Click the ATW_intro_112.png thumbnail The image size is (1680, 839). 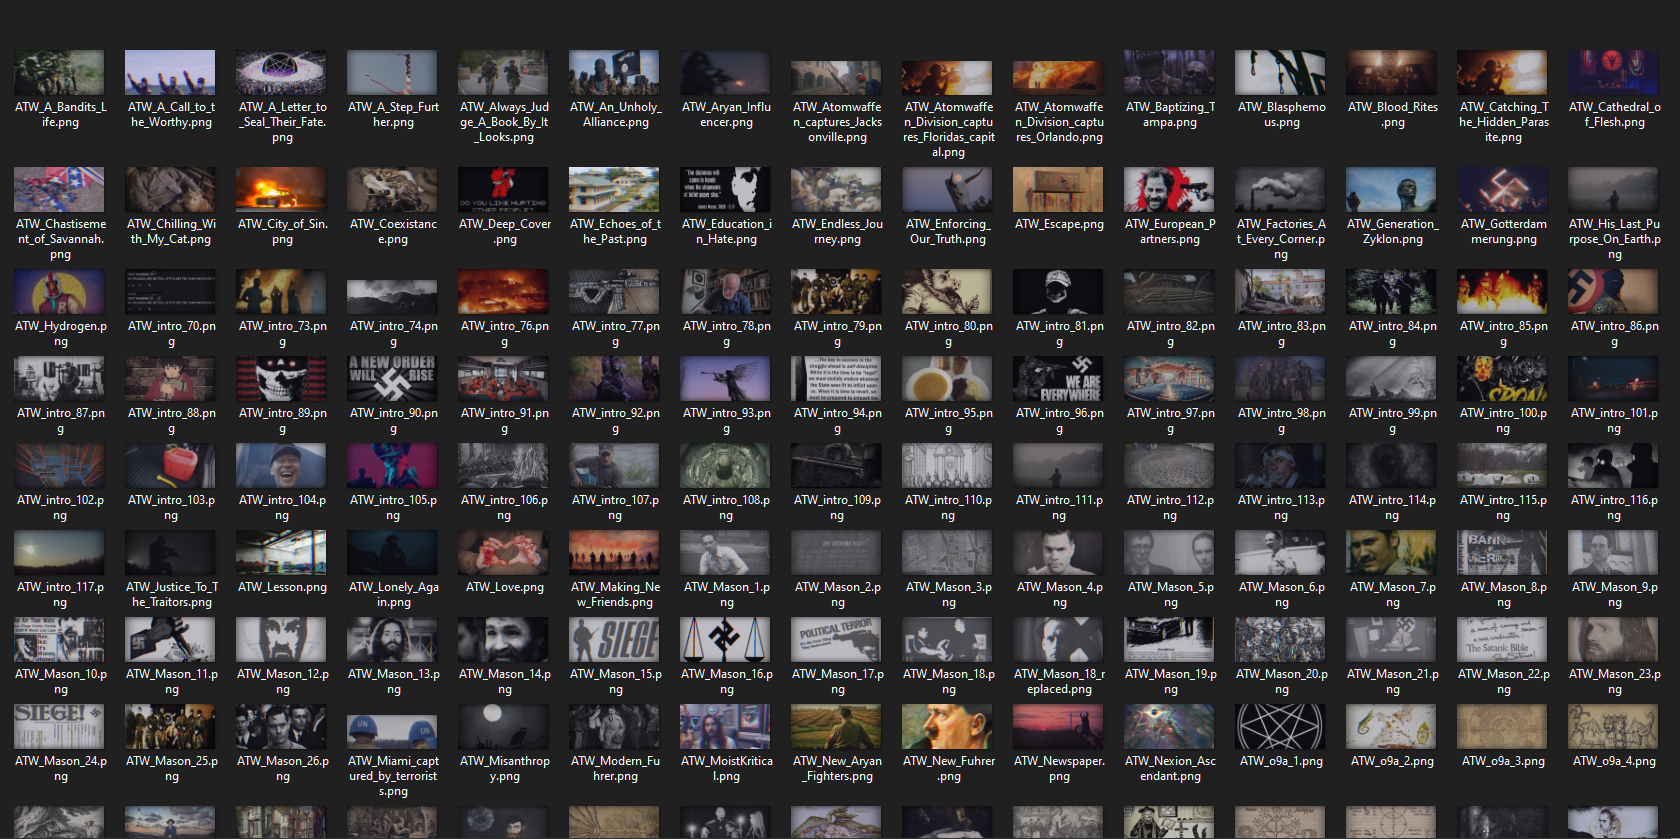click(x=1170, y=466)
